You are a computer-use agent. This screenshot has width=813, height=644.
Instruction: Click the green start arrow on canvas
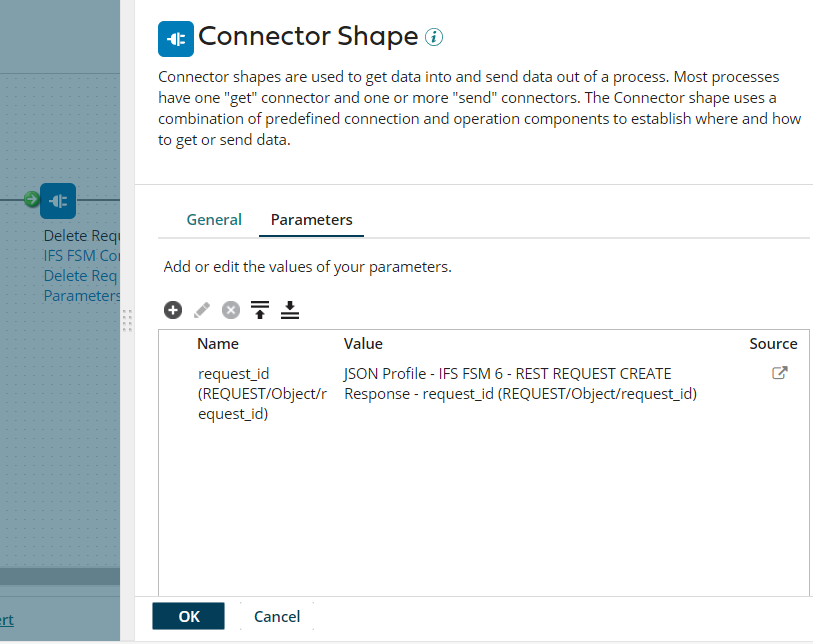click(32, 199)
